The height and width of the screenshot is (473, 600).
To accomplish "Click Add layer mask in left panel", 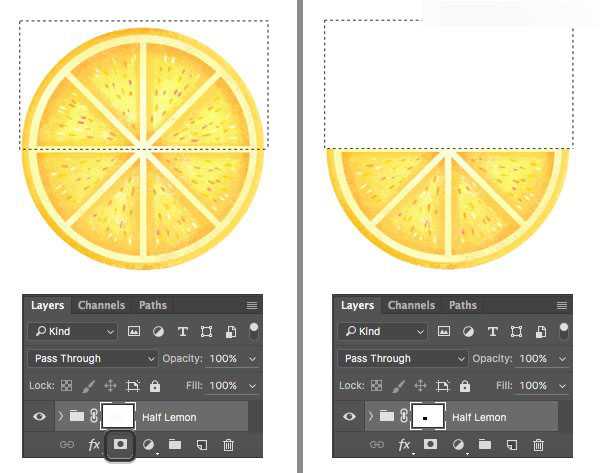I will 120,444.
